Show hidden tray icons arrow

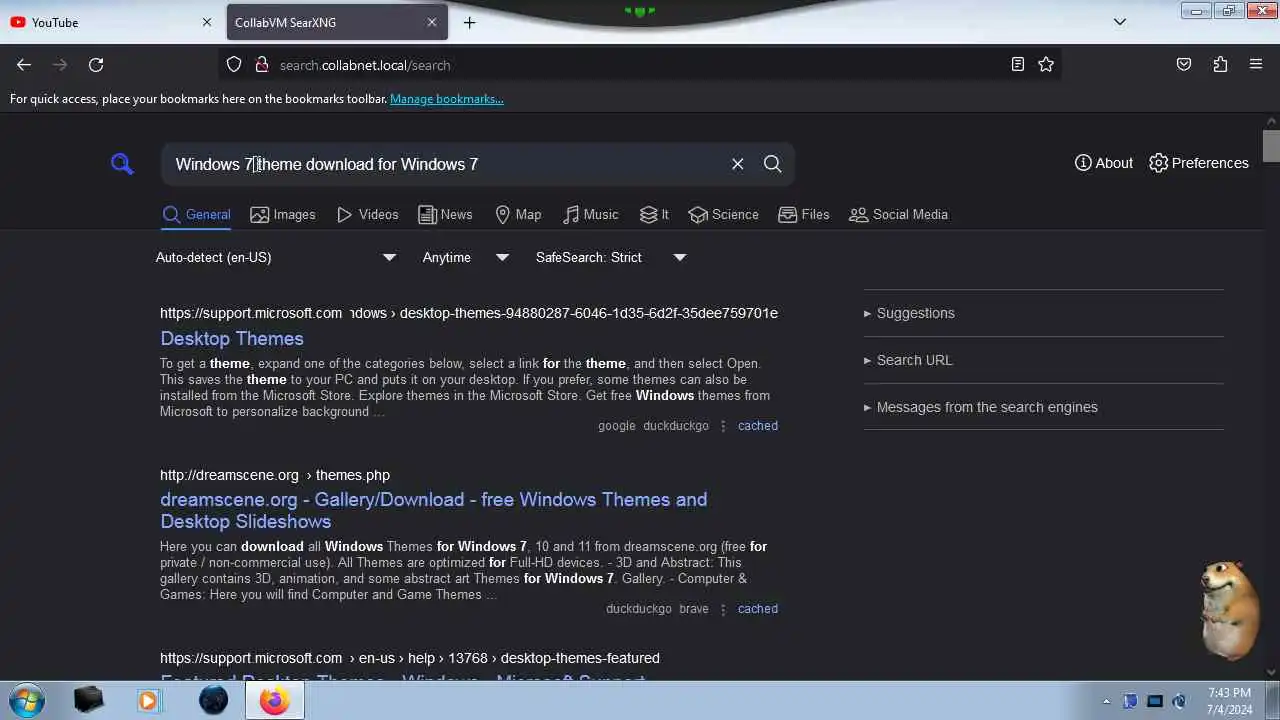(x=1106, y=701)
